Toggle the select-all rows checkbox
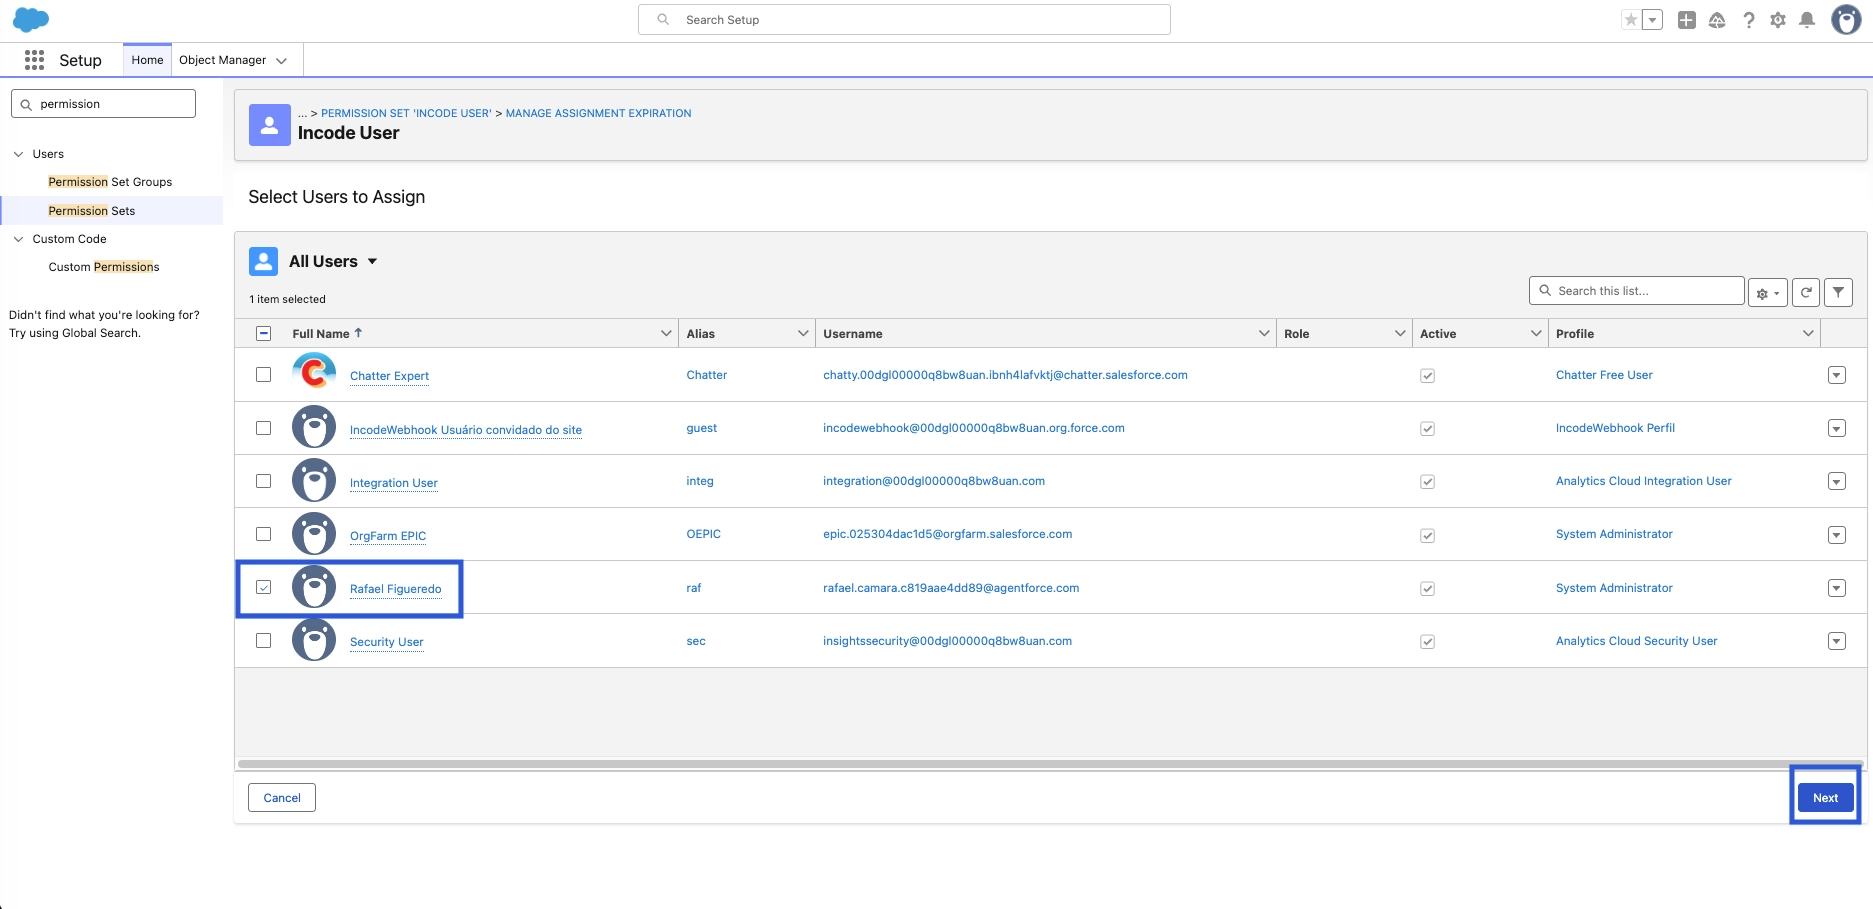 (264, 333)
